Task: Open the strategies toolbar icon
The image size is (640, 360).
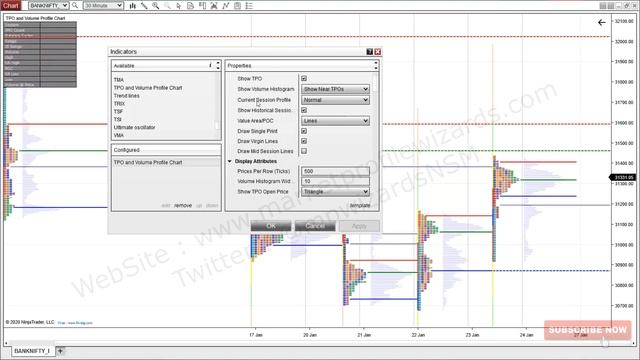Action: coord(226,6)
